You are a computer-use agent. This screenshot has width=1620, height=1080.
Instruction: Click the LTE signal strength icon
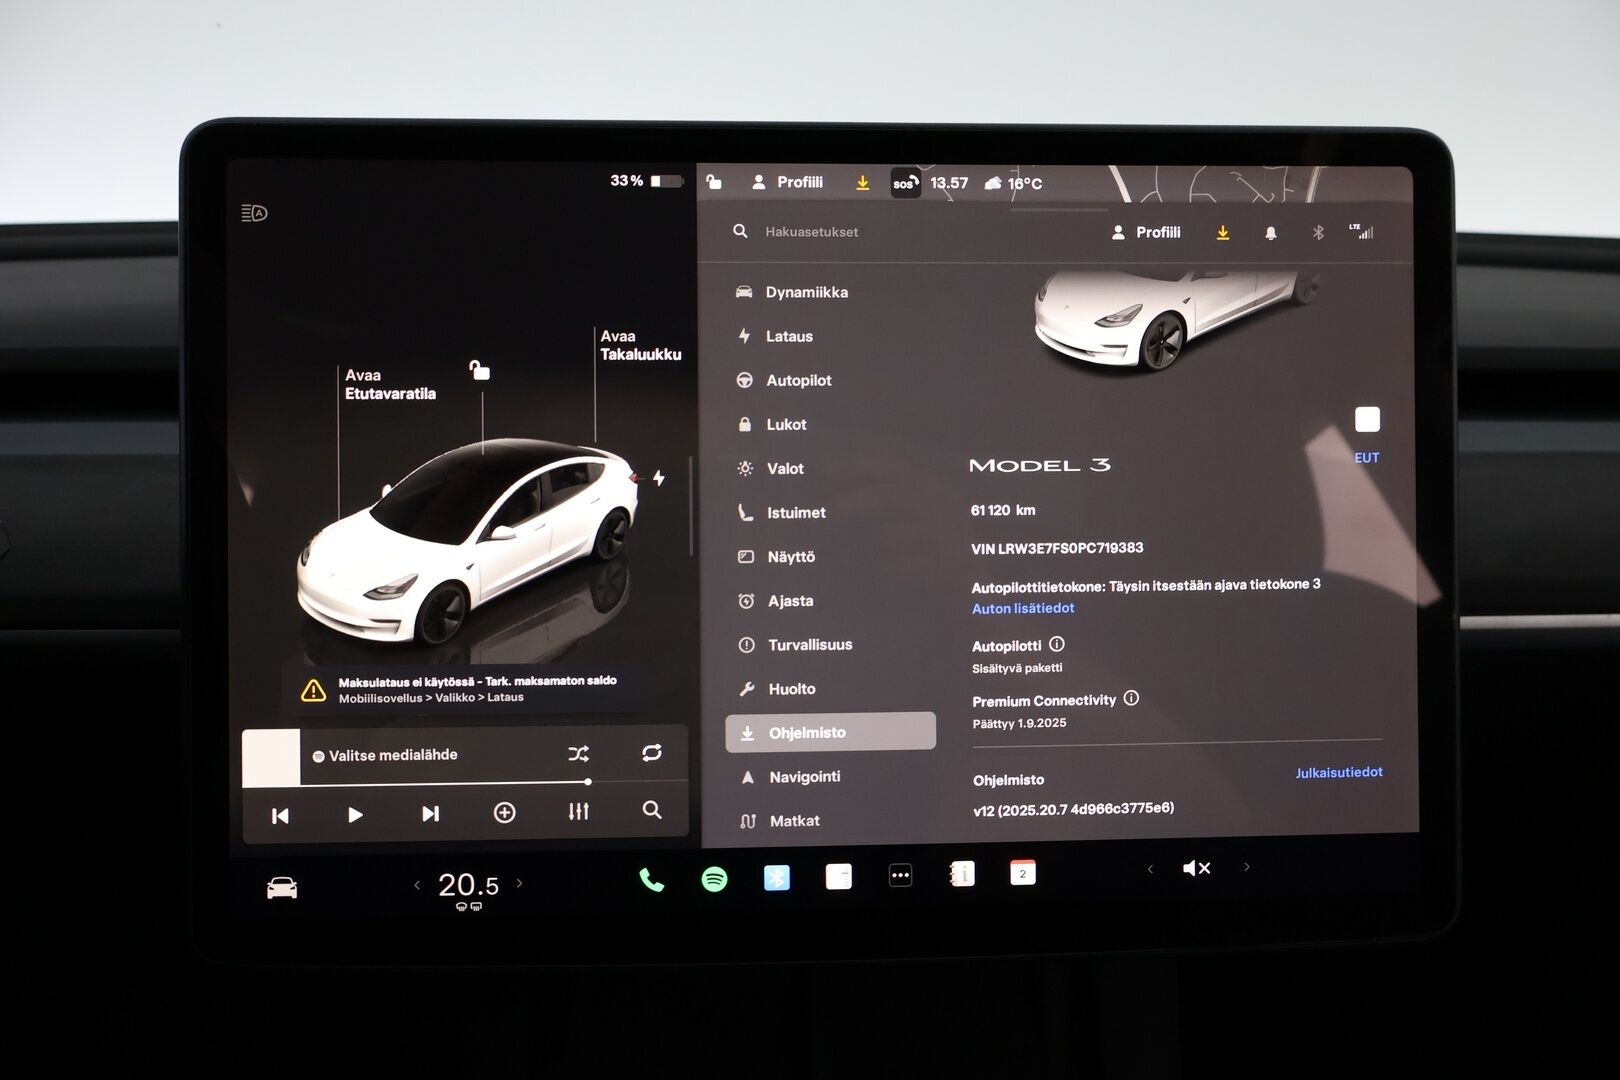coord(1362,231)
